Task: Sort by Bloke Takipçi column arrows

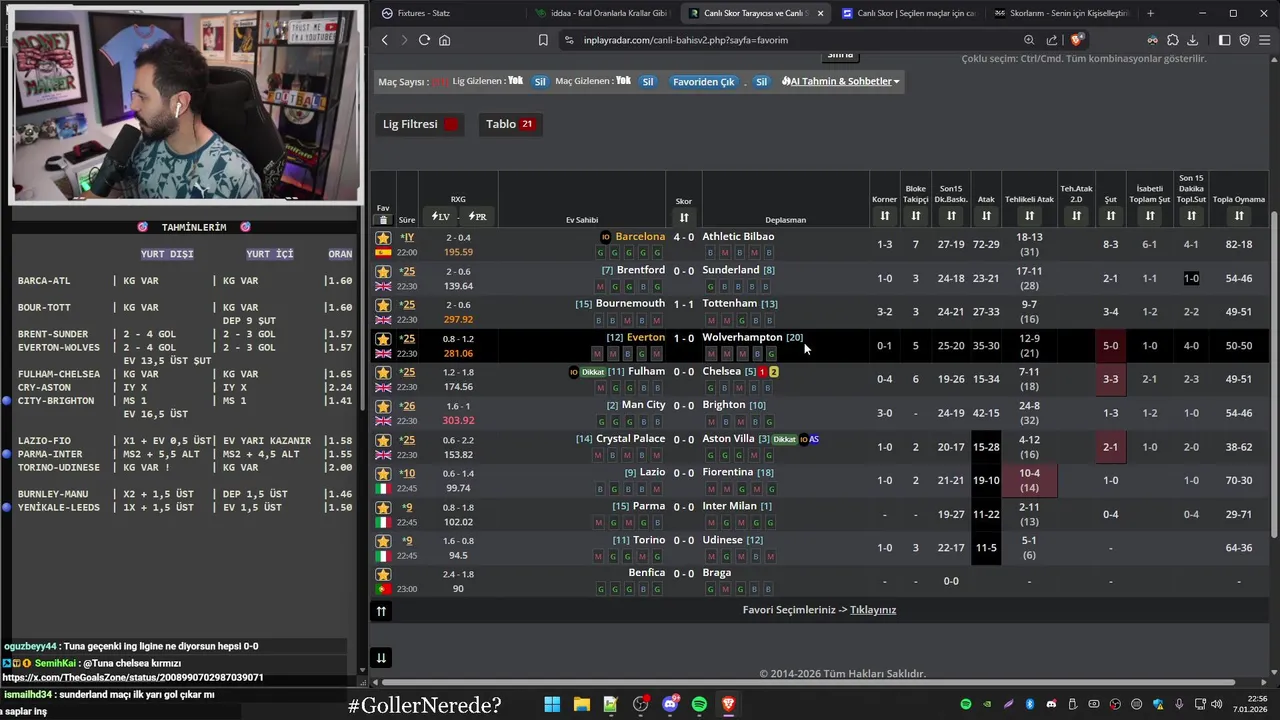Action: tap(915, 216)
